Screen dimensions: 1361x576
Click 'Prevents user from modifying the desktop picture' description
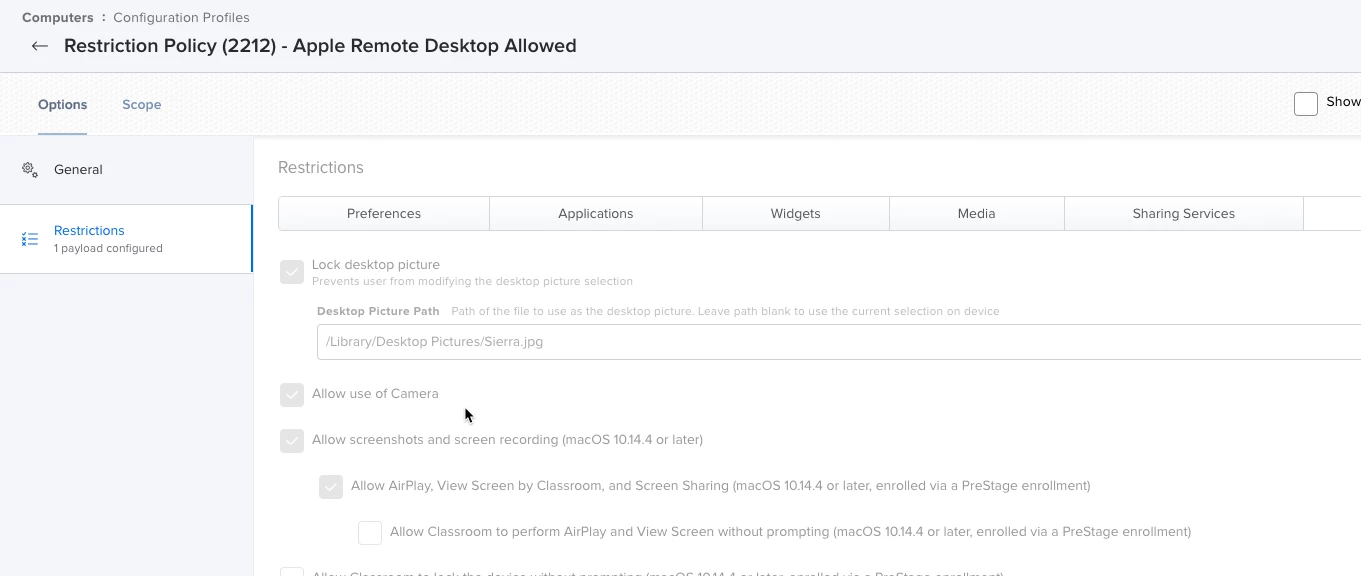pos(472,281)
